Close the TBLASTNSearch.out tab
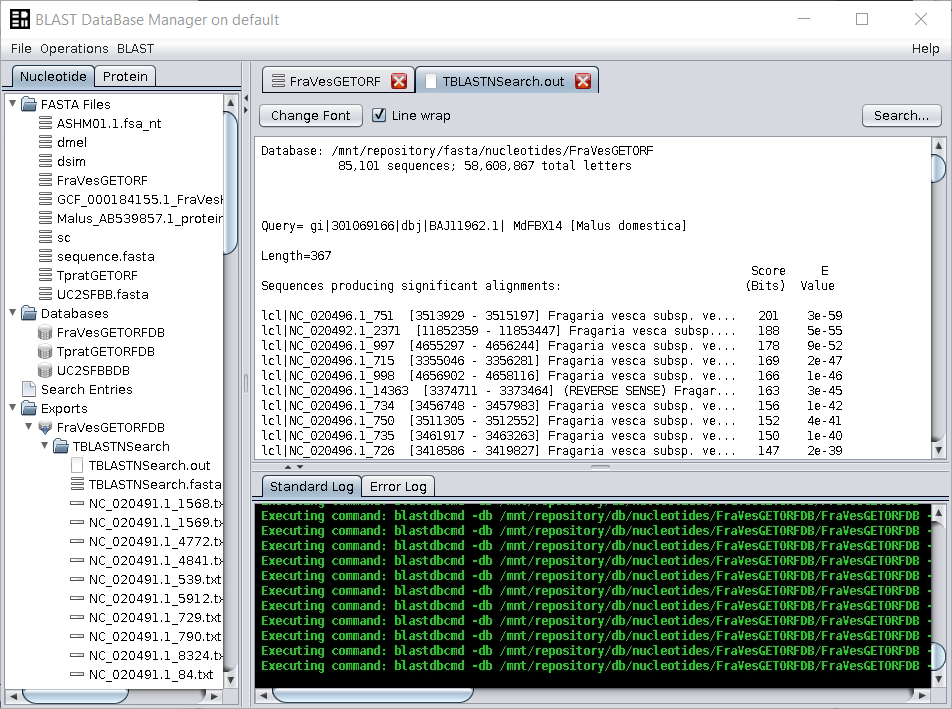952x709 pixels. (583, 81)
